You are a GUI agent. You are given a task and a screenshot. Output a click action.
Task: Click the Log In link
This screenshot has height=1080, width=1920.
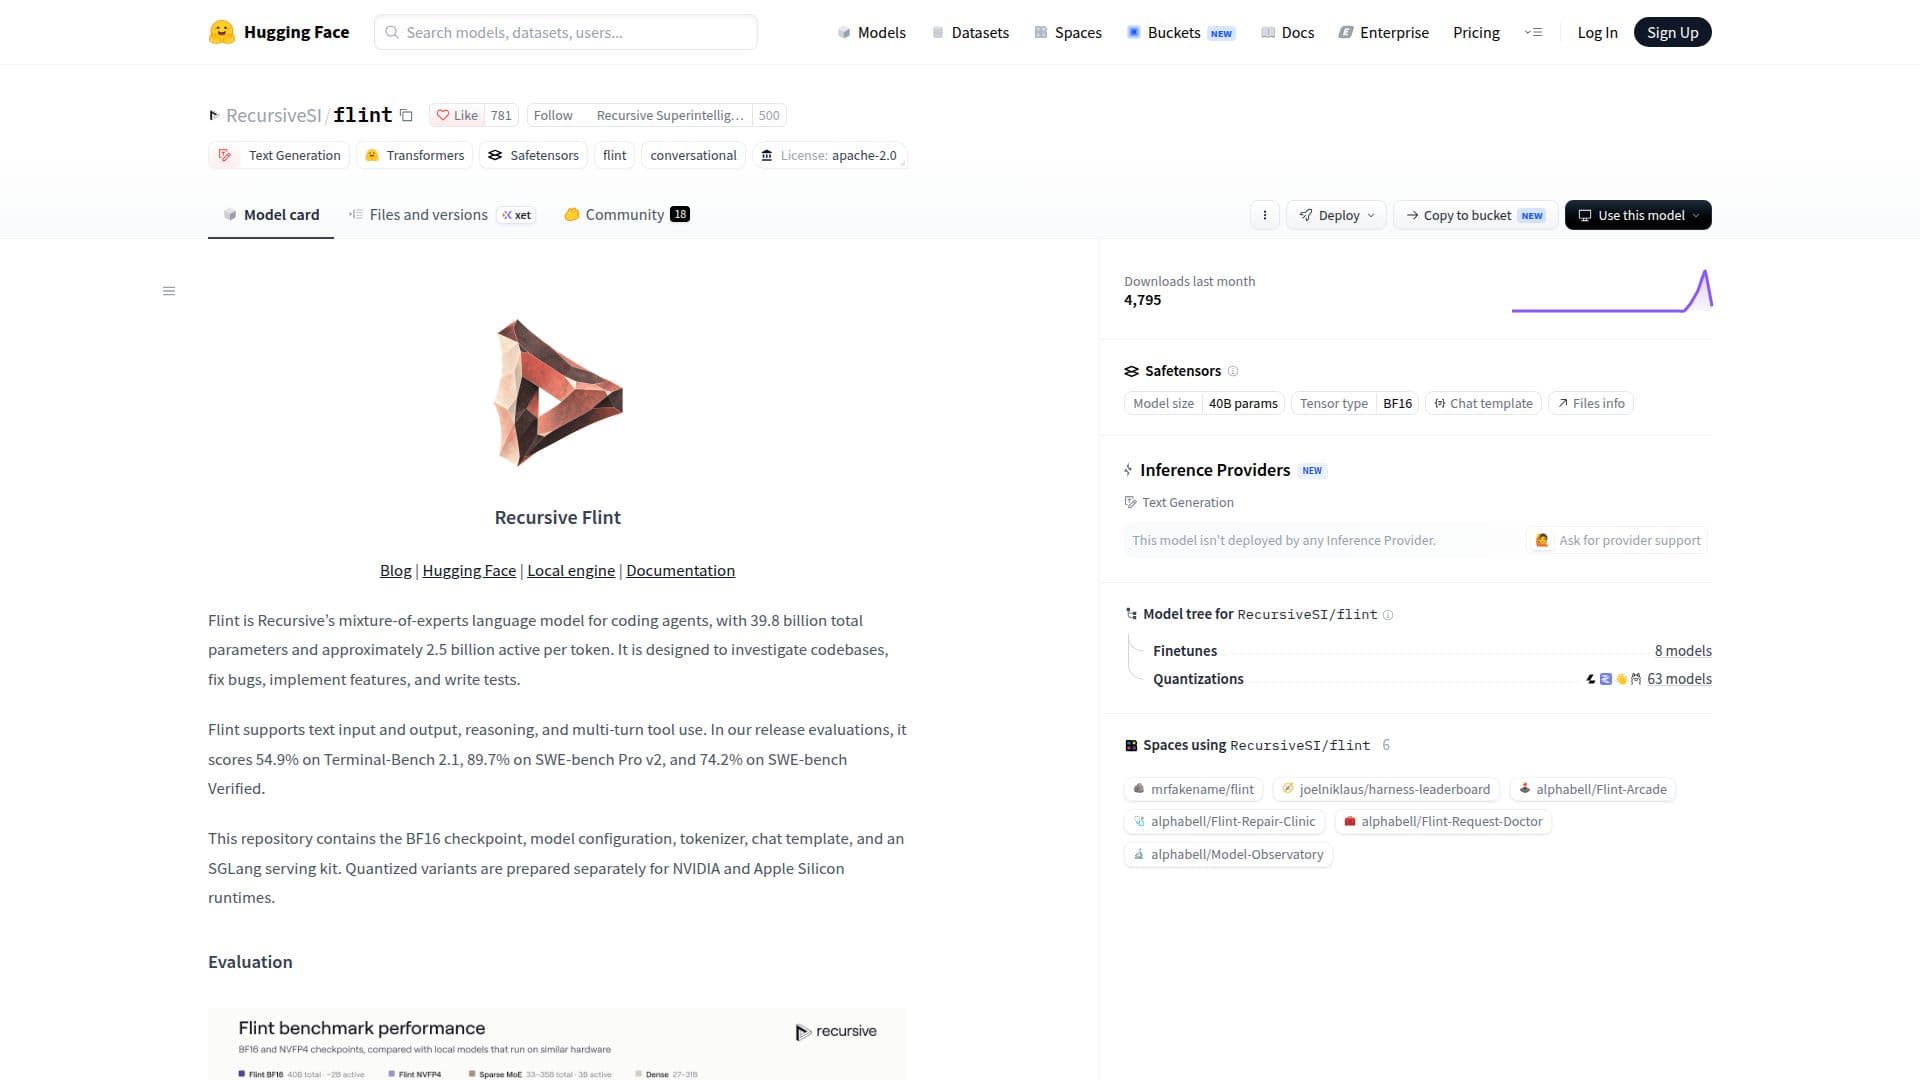pyautogui.click(x=1597, y=32)
